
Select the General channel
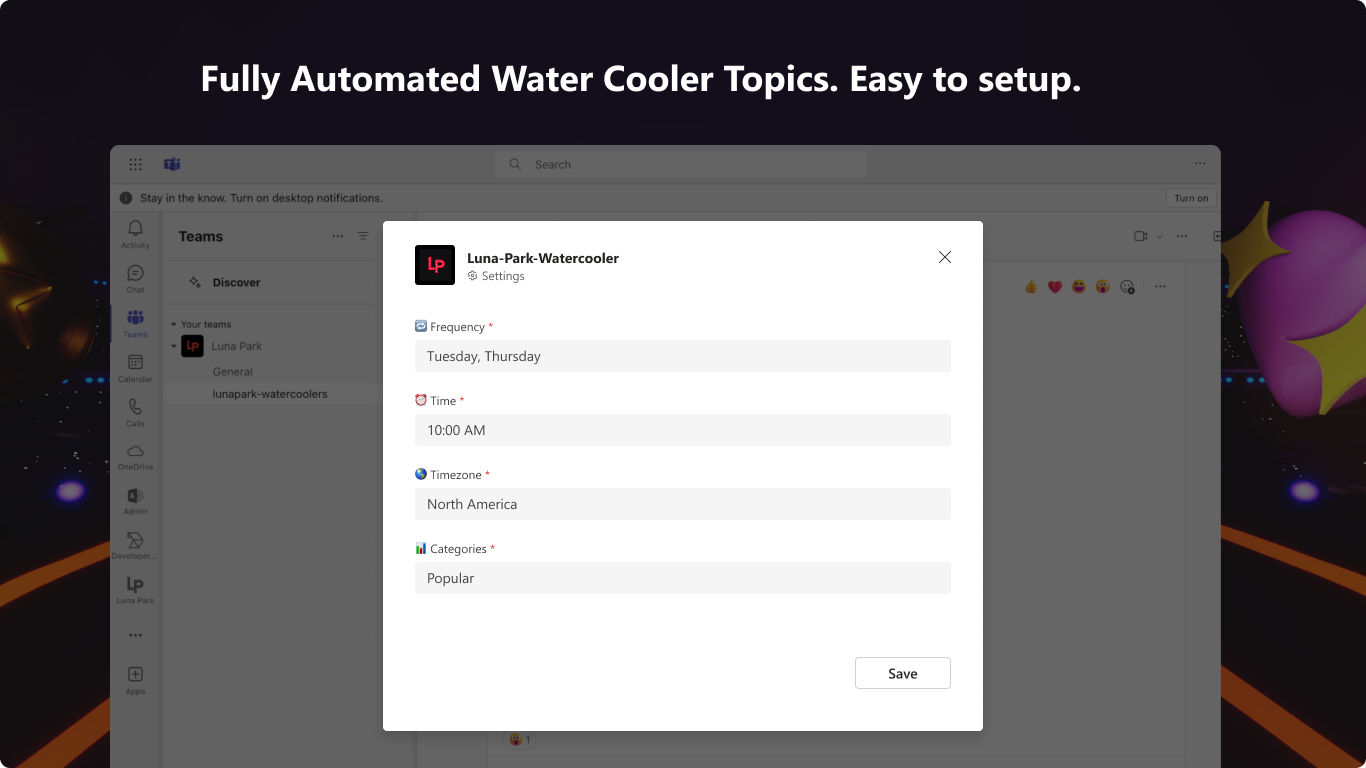tap(232, 371)
